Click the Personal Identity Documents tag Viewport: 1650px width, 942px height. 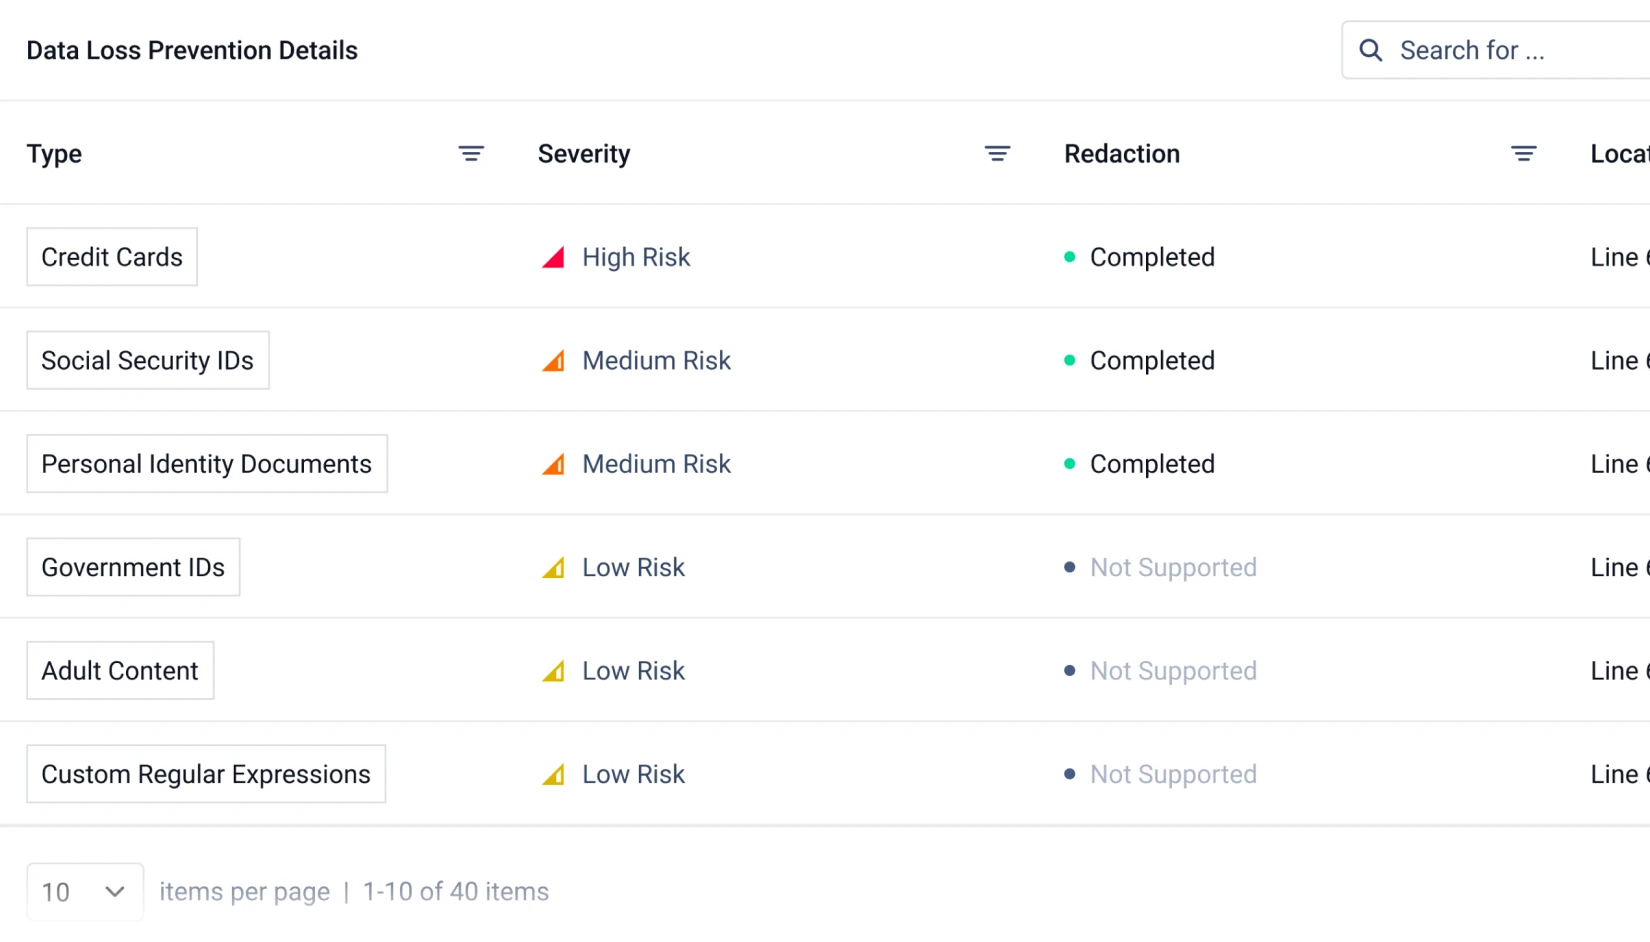207,464
